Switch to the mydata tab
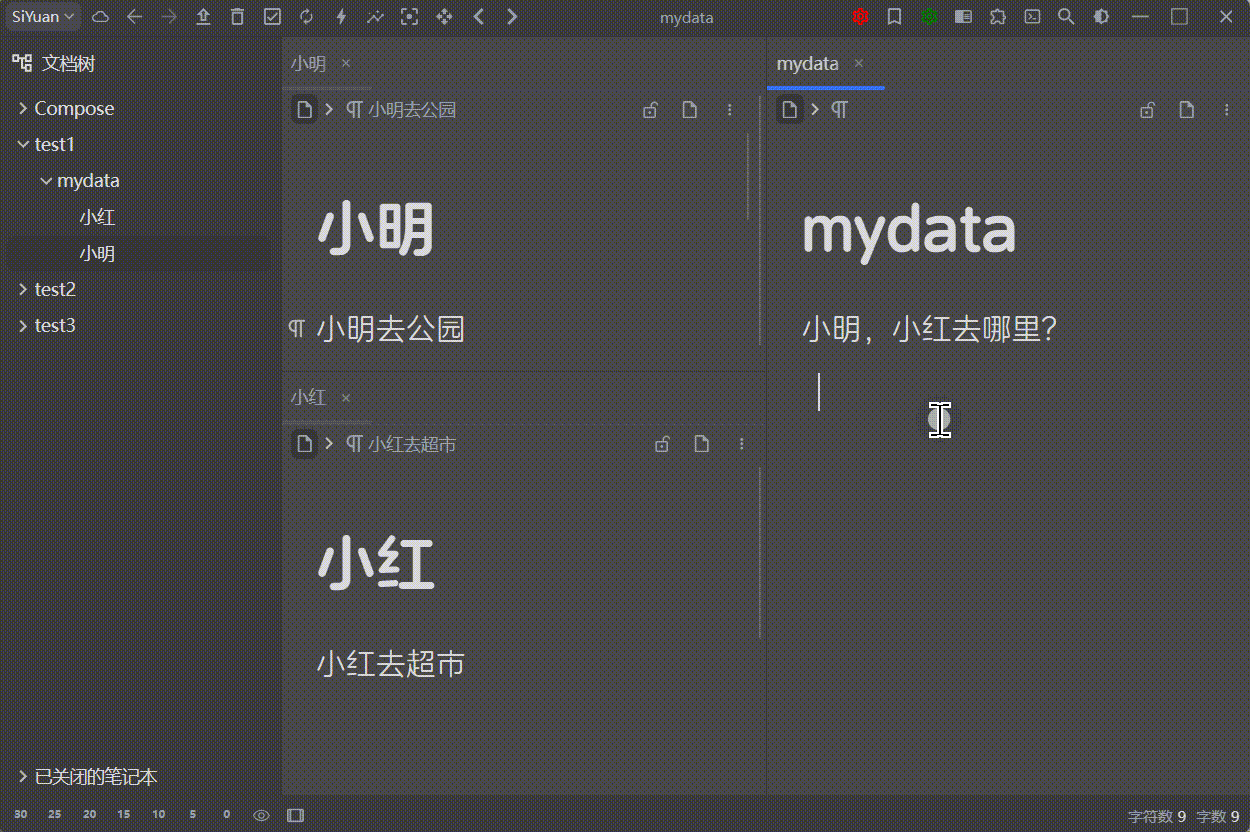The image size is (1250, 832). [807, 63]
